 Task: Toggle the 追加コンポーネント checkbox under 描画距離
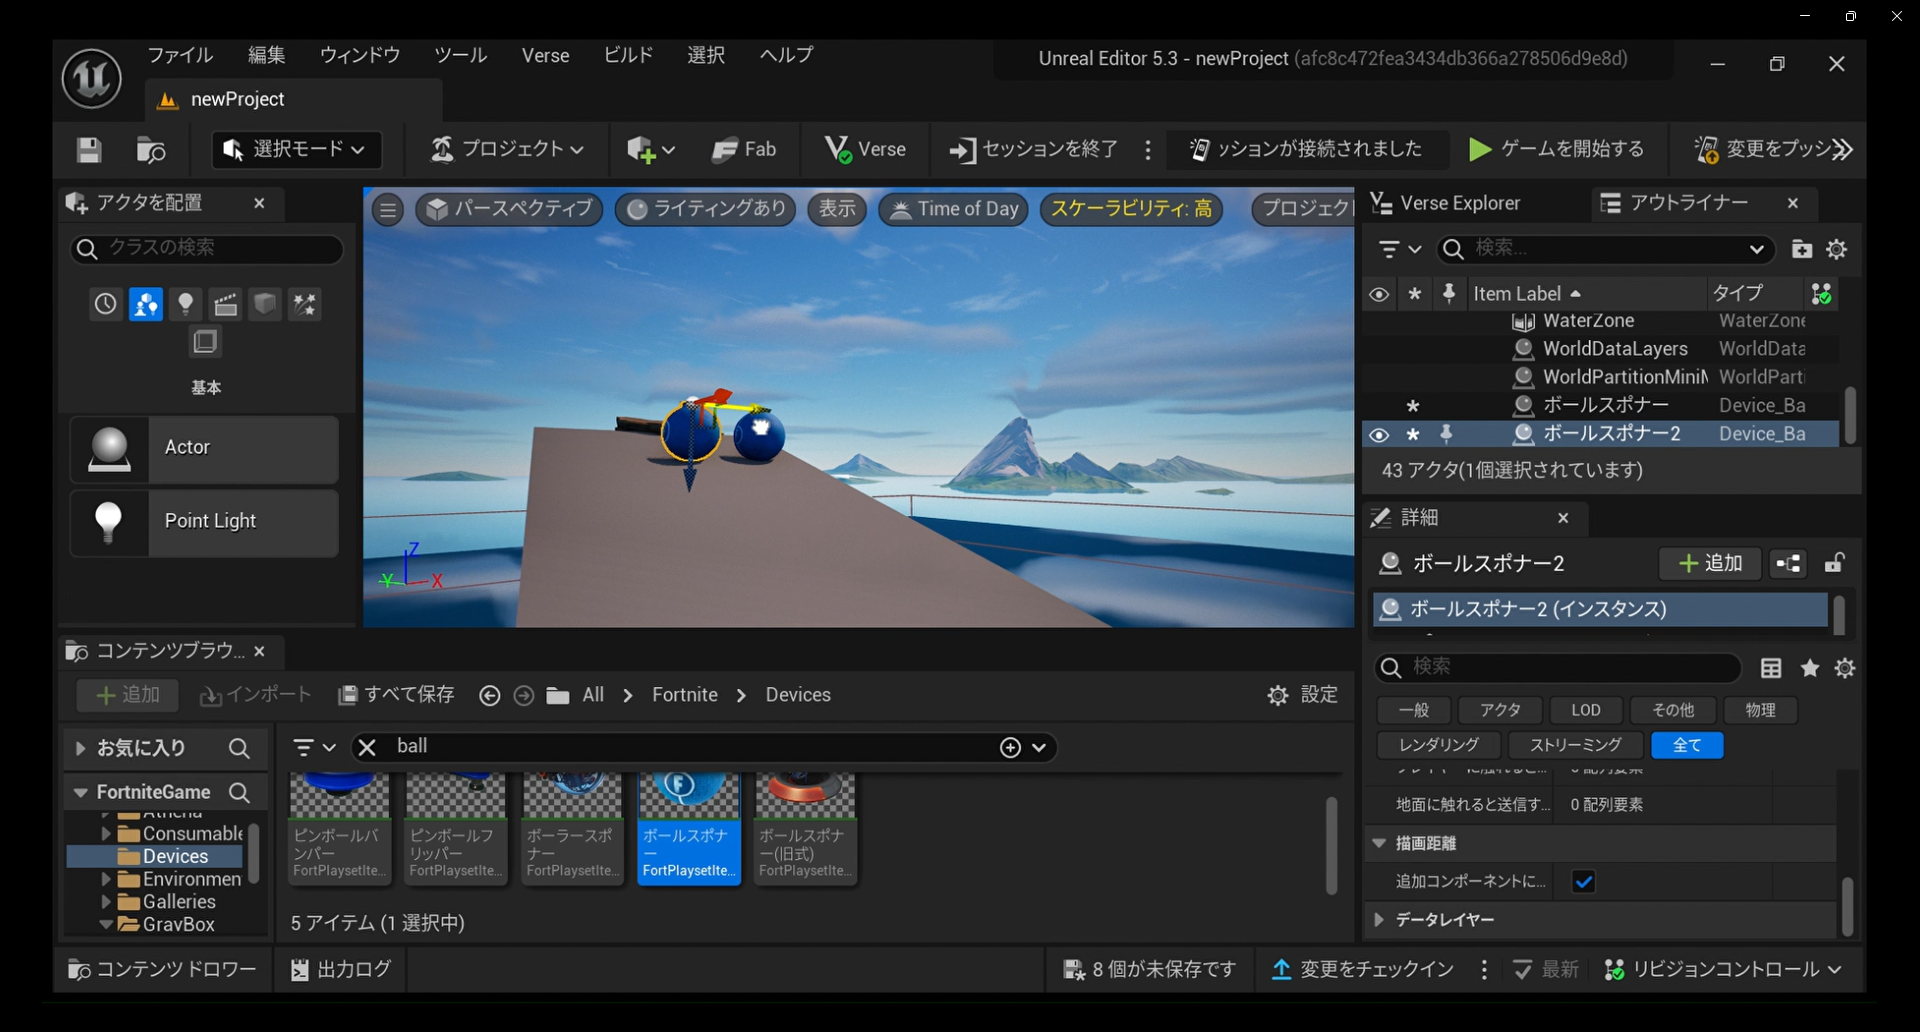pyautogui.click(x=1583, y=882)
